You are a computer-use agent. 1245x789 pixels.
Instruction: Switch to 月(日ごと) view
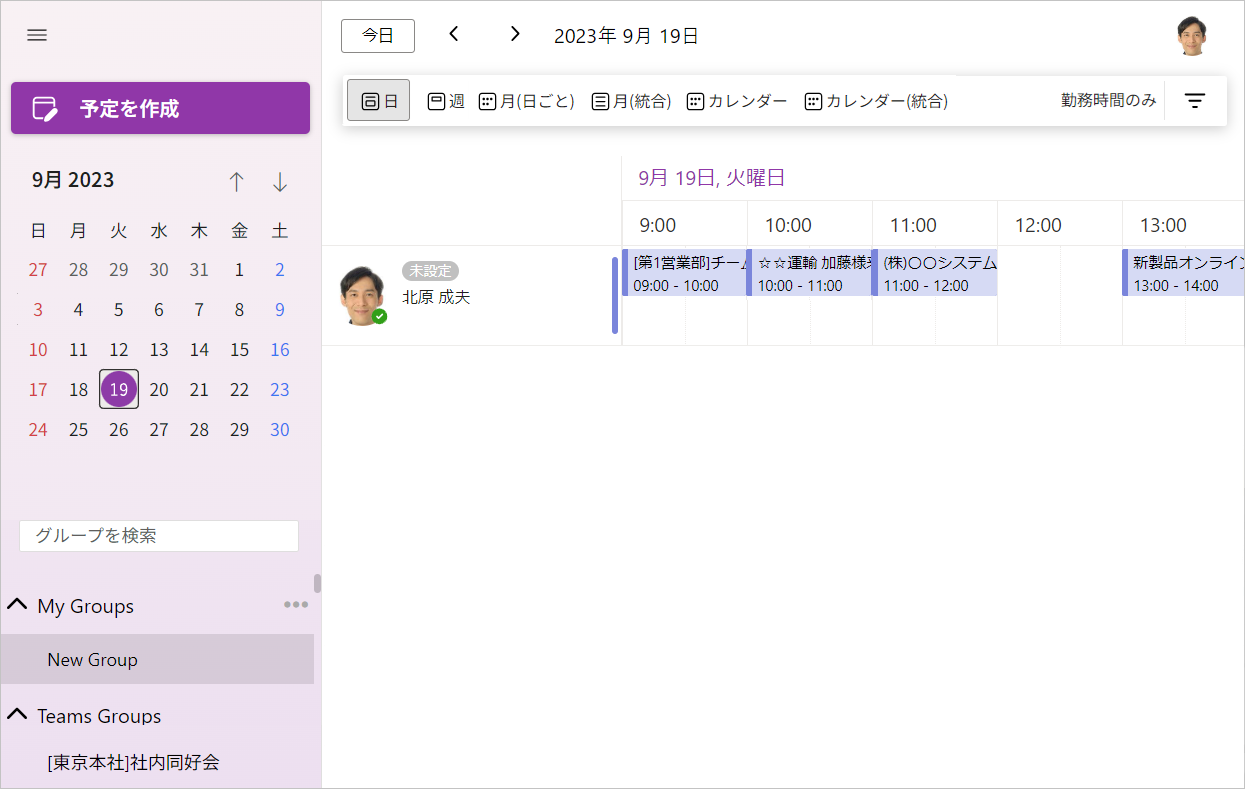pos(527,101)
